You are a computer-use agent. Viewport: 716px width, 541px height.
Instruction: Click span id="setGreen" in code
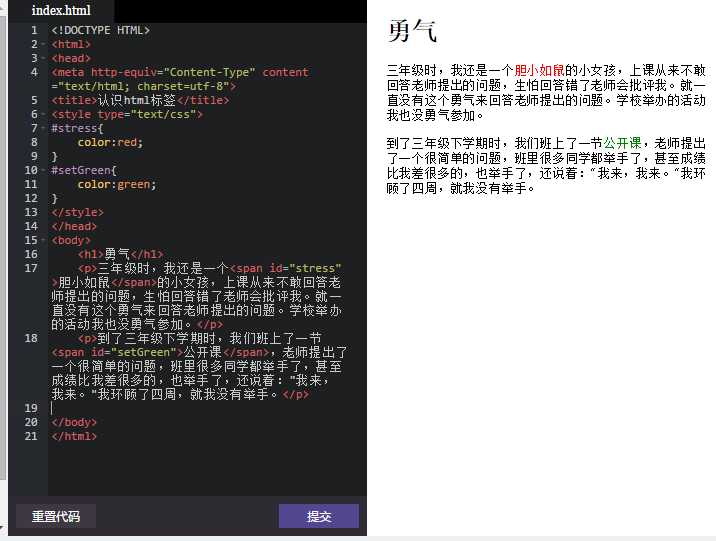point(117,352)
